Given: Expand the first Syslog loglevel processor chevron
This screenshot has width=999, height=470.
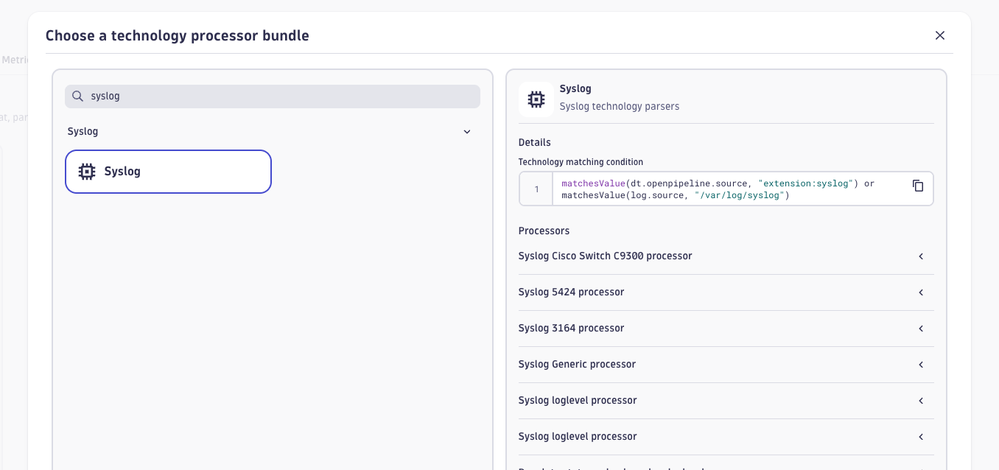Looking at the screenshot, I should click(x=920, y=401).
